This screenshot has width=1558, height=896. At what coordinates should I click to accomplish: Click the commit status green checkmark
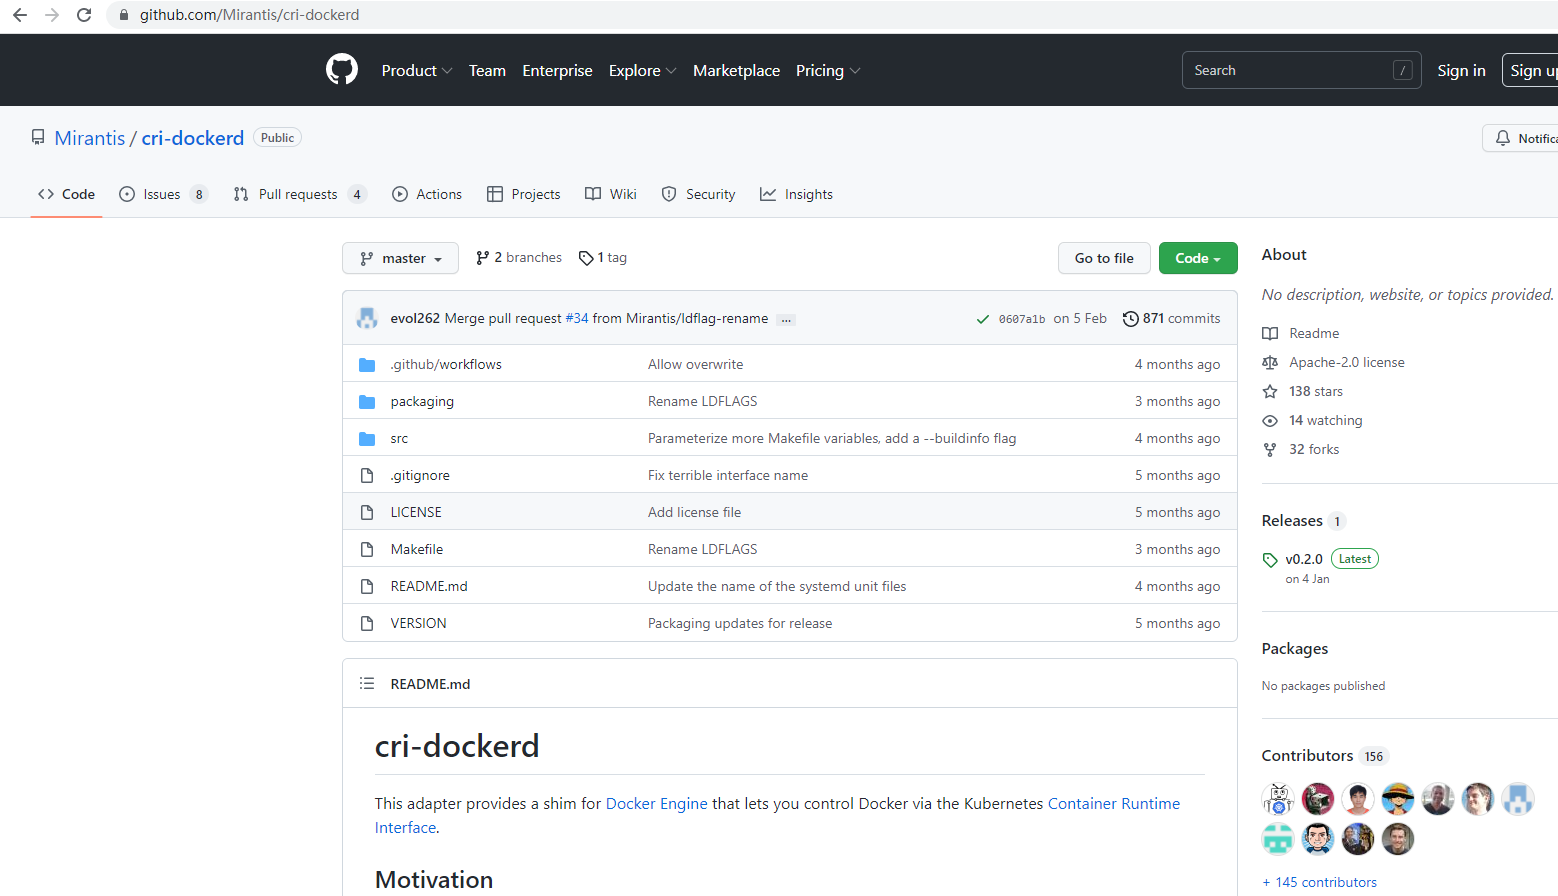[983, 319]
